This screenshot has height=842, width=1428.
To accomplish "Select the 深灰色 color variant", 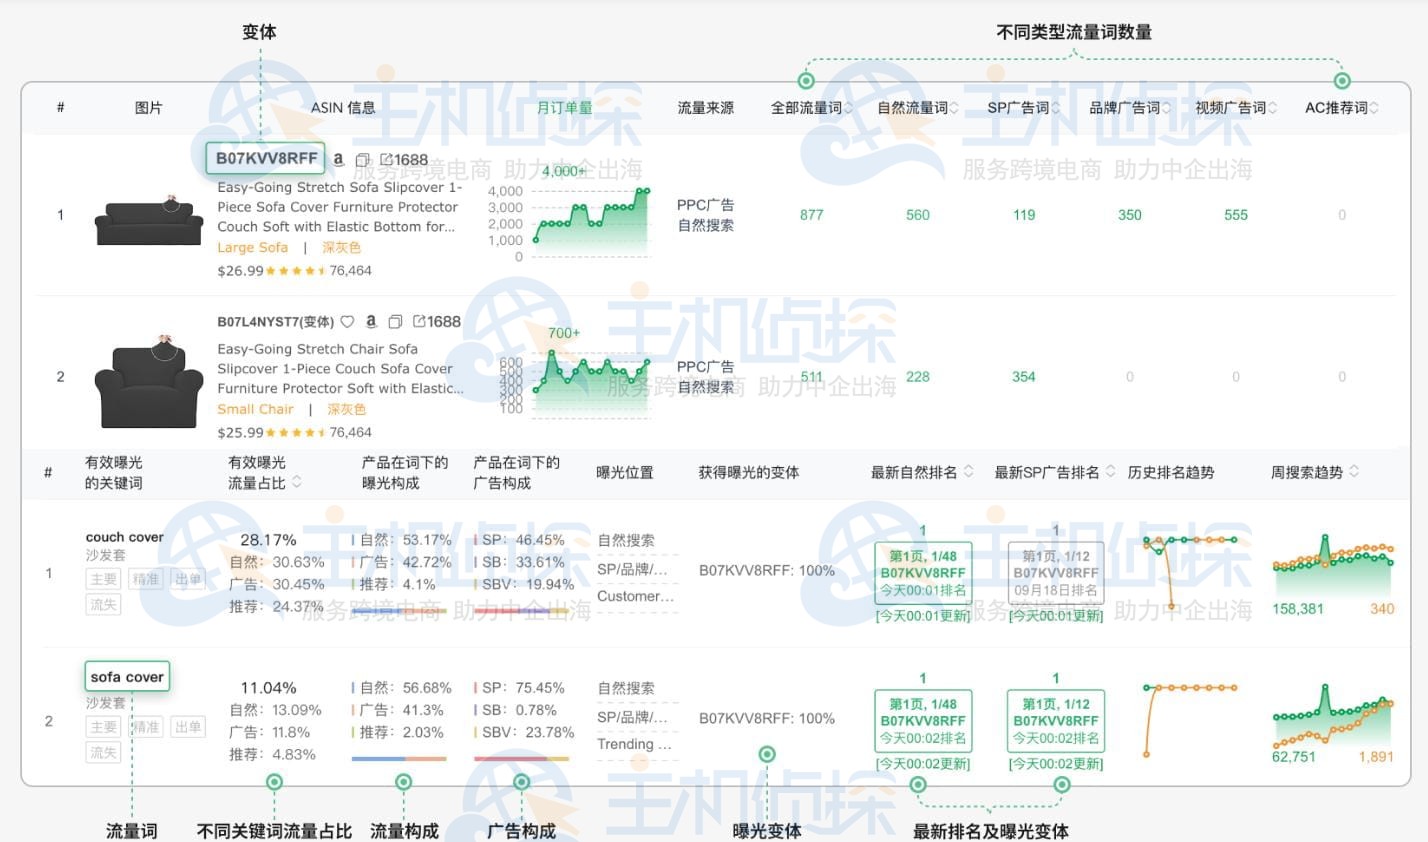I will tap(341, 247).
